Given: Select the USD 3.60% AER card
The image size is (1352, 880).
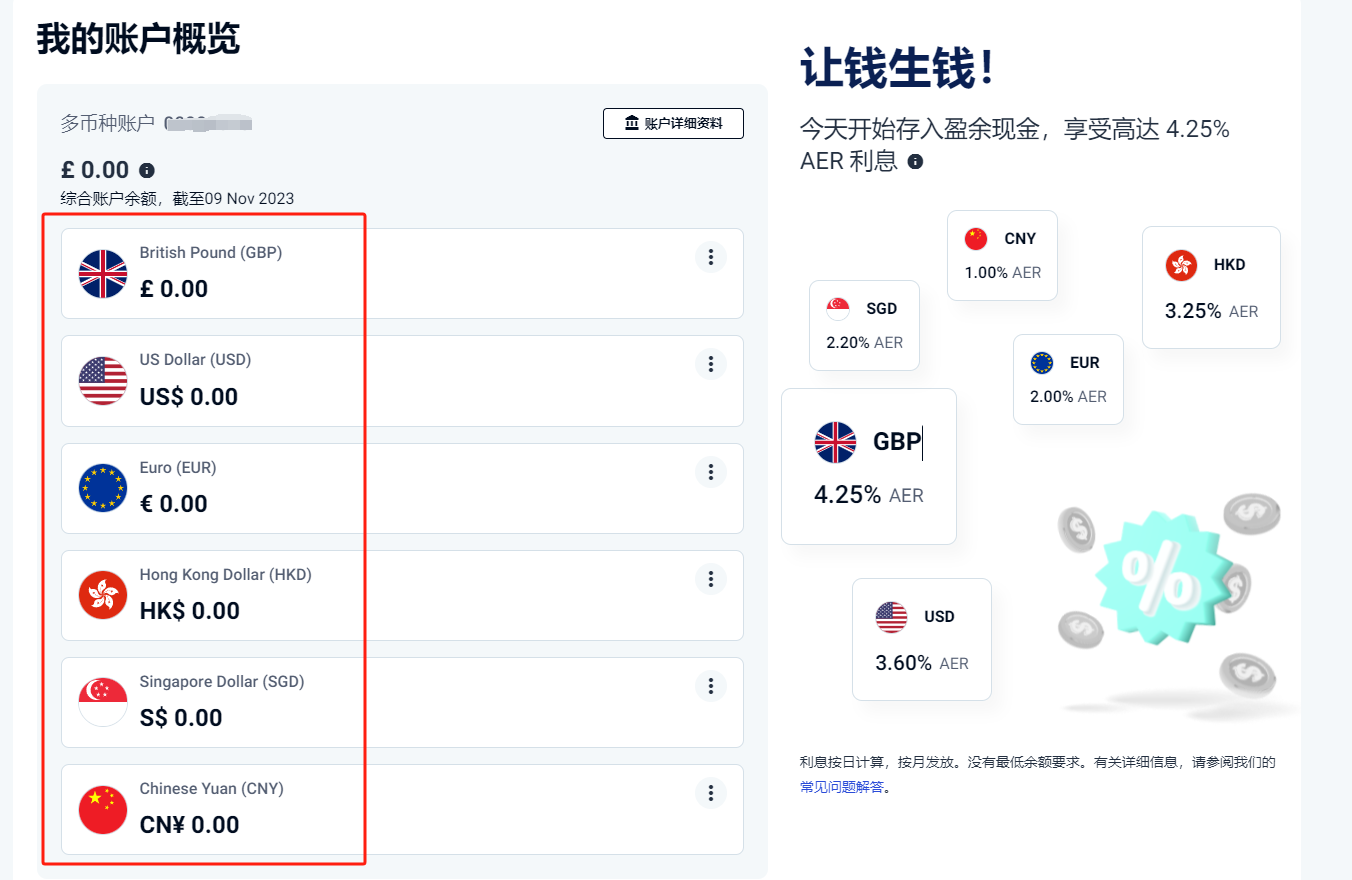Looking at the screenshot, I should click(x=920, y=639).
